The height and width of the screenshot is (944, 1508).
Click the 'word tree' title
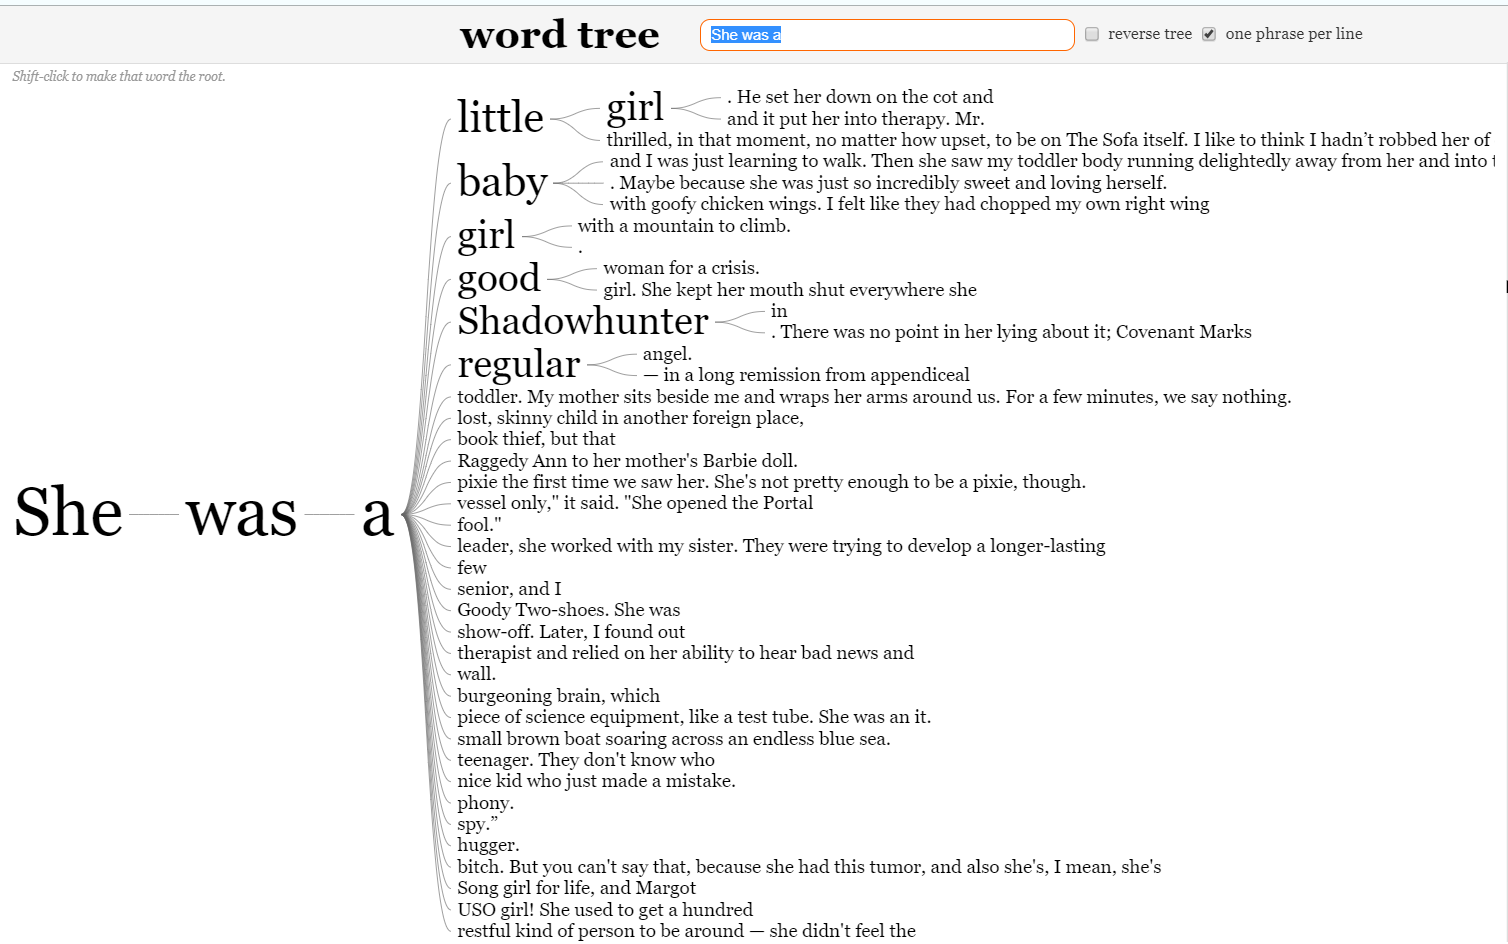point(559,35)
